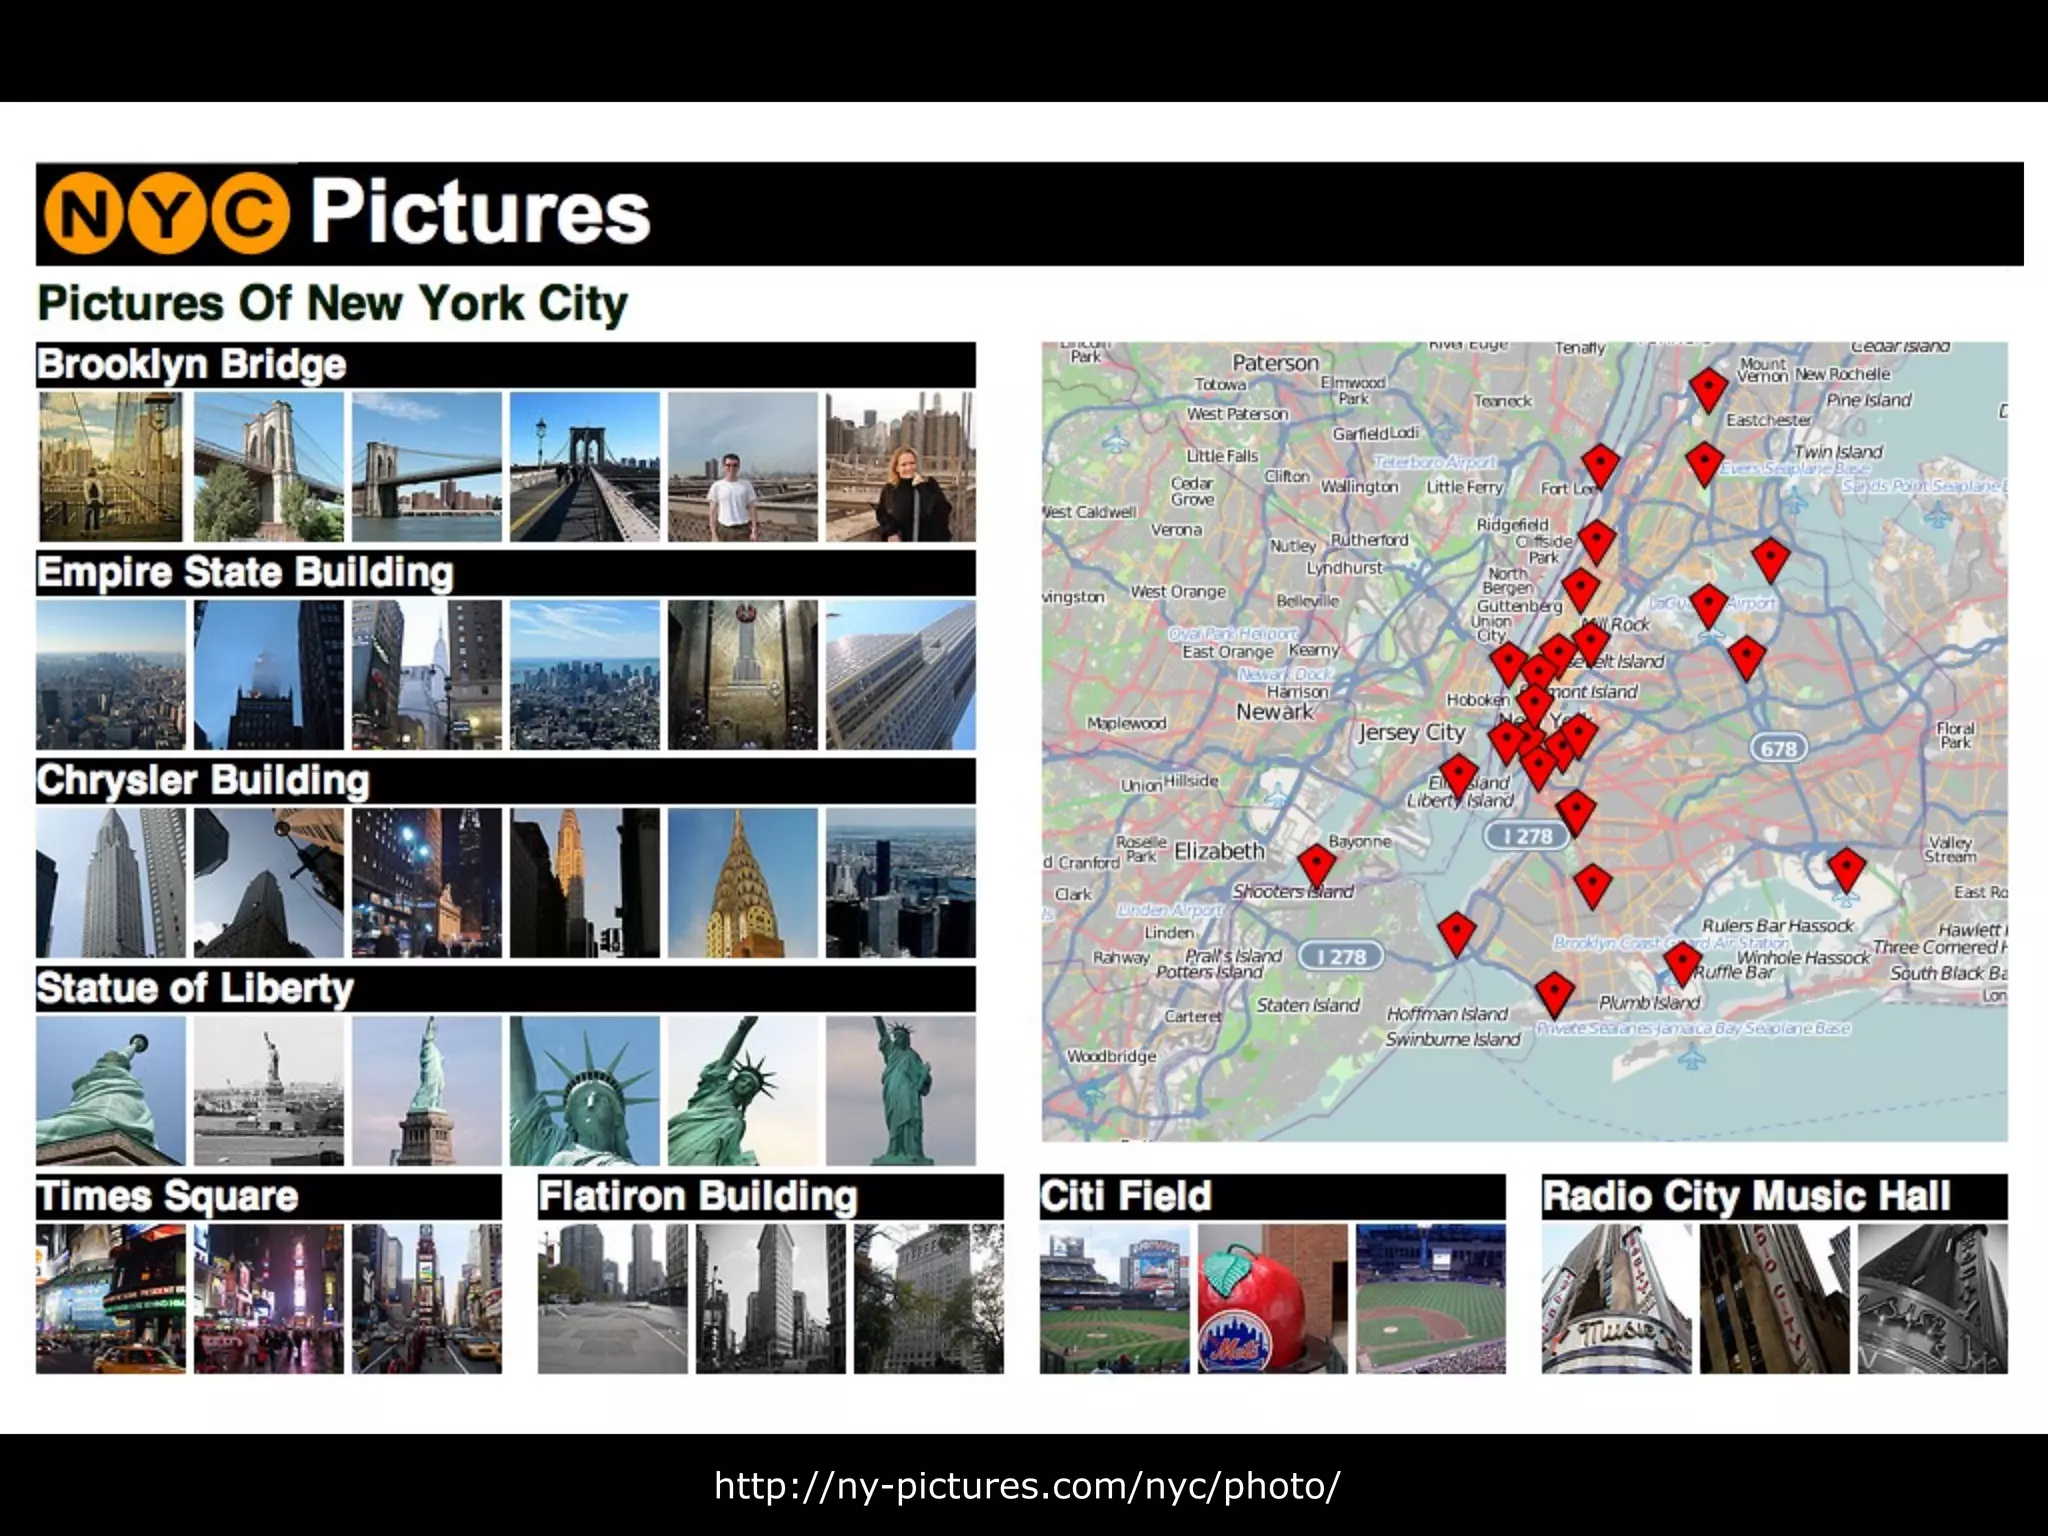2048x1536 pixels.
Task: Click the Newark label on the map
Action: point(1275,712)
